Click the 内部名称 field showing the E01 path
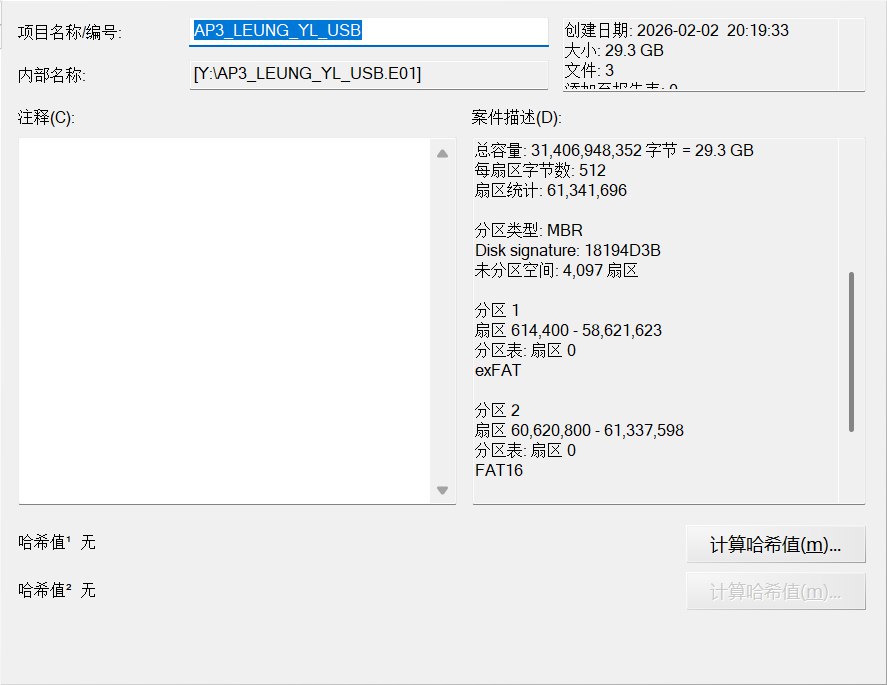The width and height of the screenshot is (887, 685). pyautogui.click(x=368, y=74)
